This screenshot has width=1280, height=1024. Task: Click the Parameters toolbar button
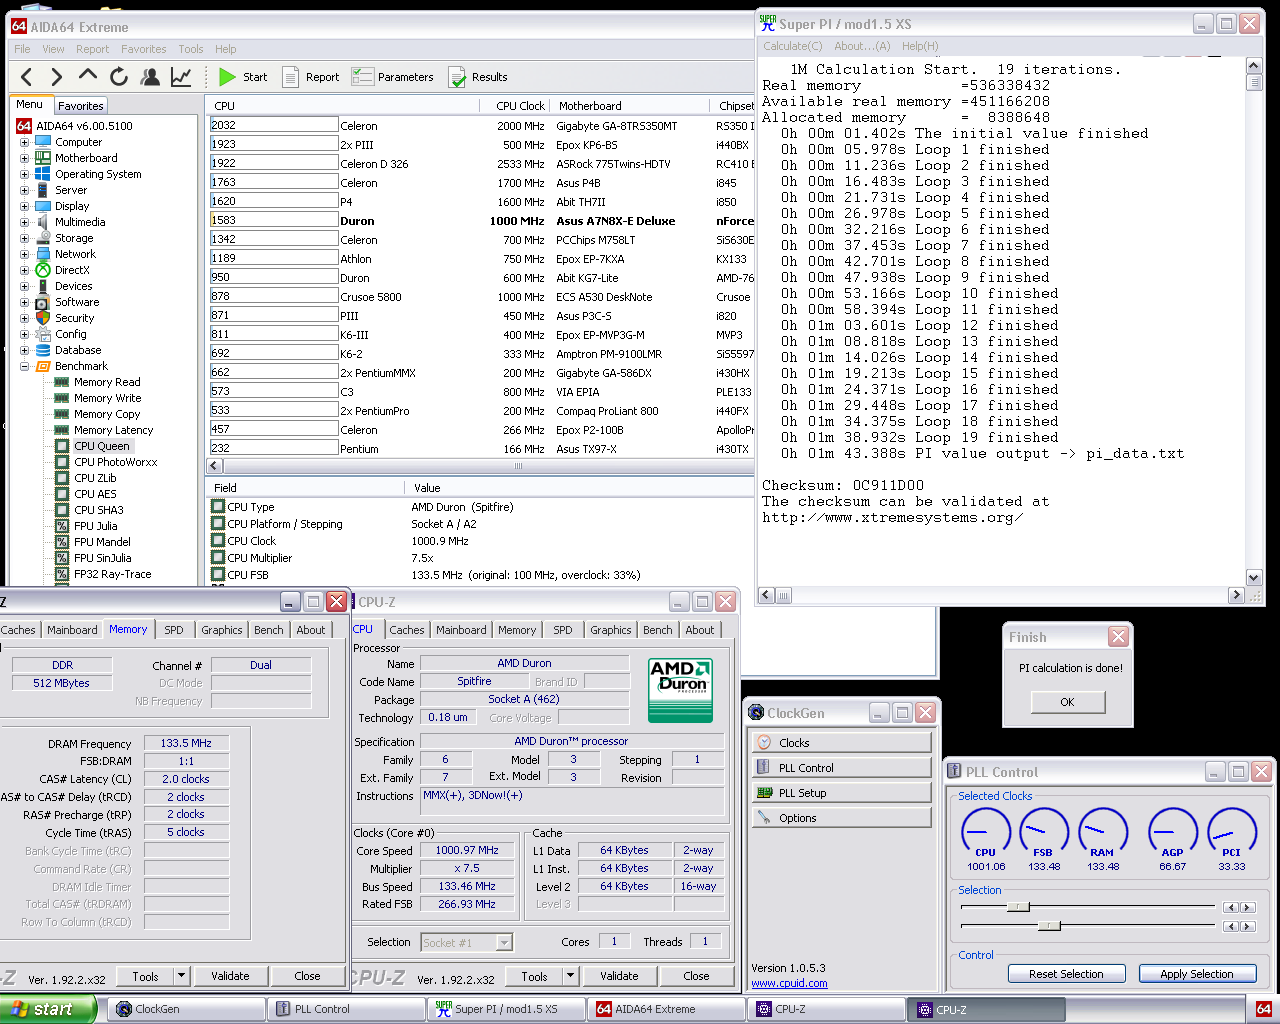[x=392, y=77]
